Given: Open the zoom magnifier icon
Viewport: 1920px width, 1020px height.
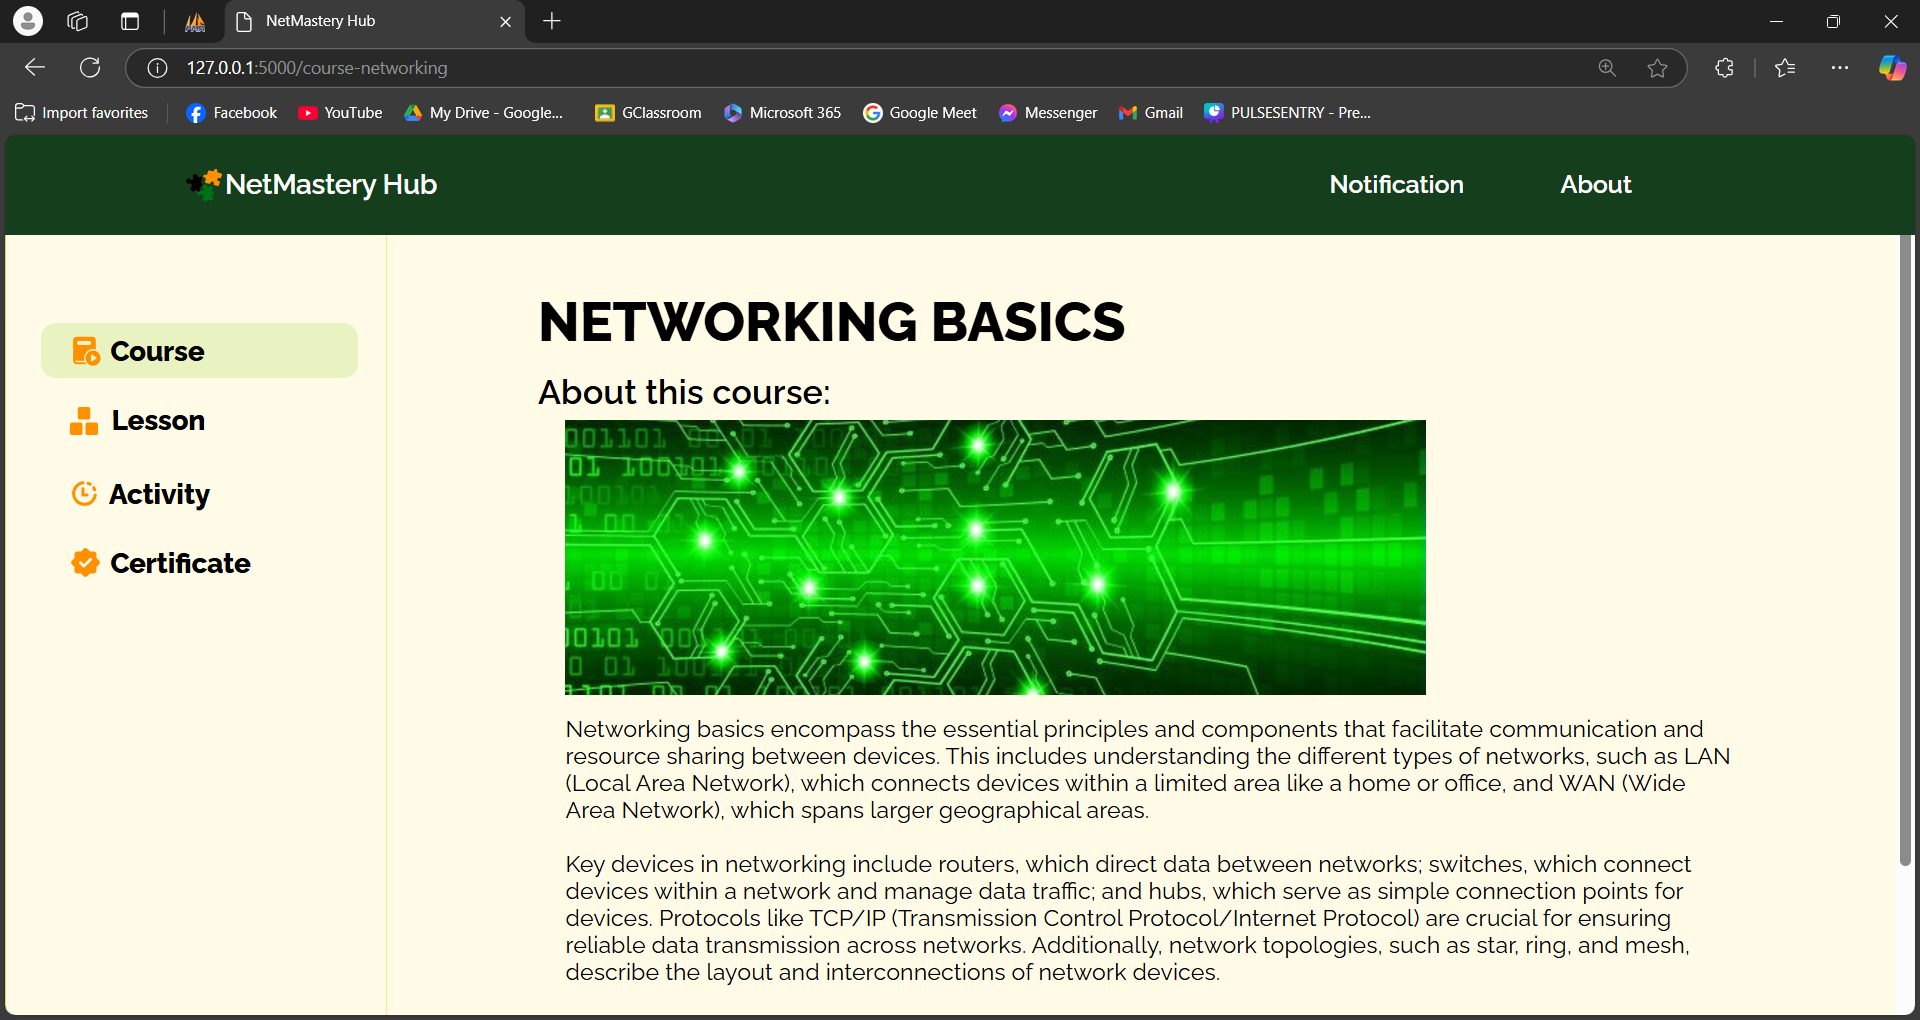Looking at the screenshot, I should [1607, 68].
